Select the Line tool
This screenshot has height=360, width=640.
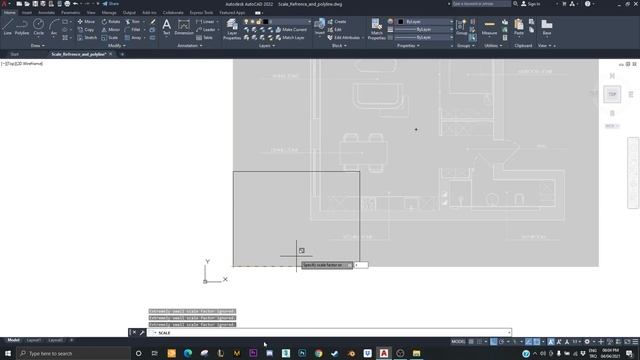tap(7, 27)
